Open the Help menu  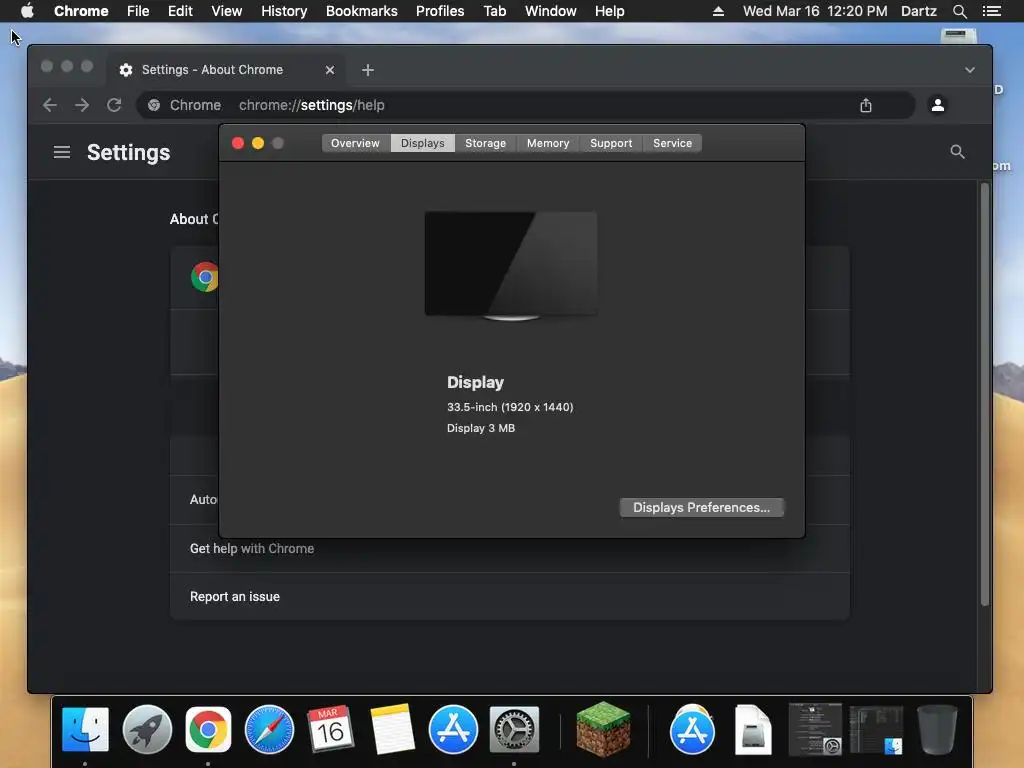coord(609,11)
